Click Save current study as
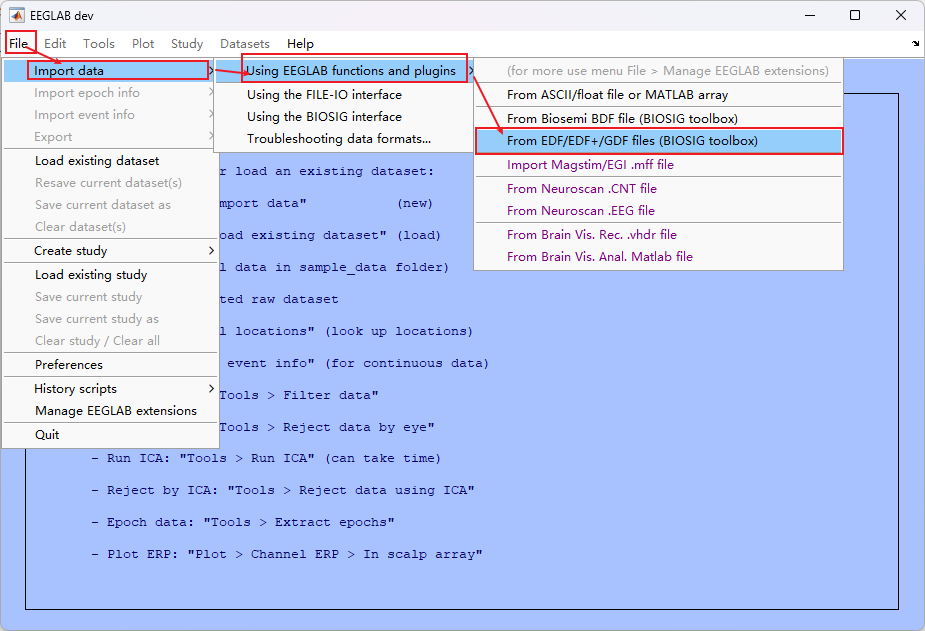925x631 pixels. click(110, 318)
